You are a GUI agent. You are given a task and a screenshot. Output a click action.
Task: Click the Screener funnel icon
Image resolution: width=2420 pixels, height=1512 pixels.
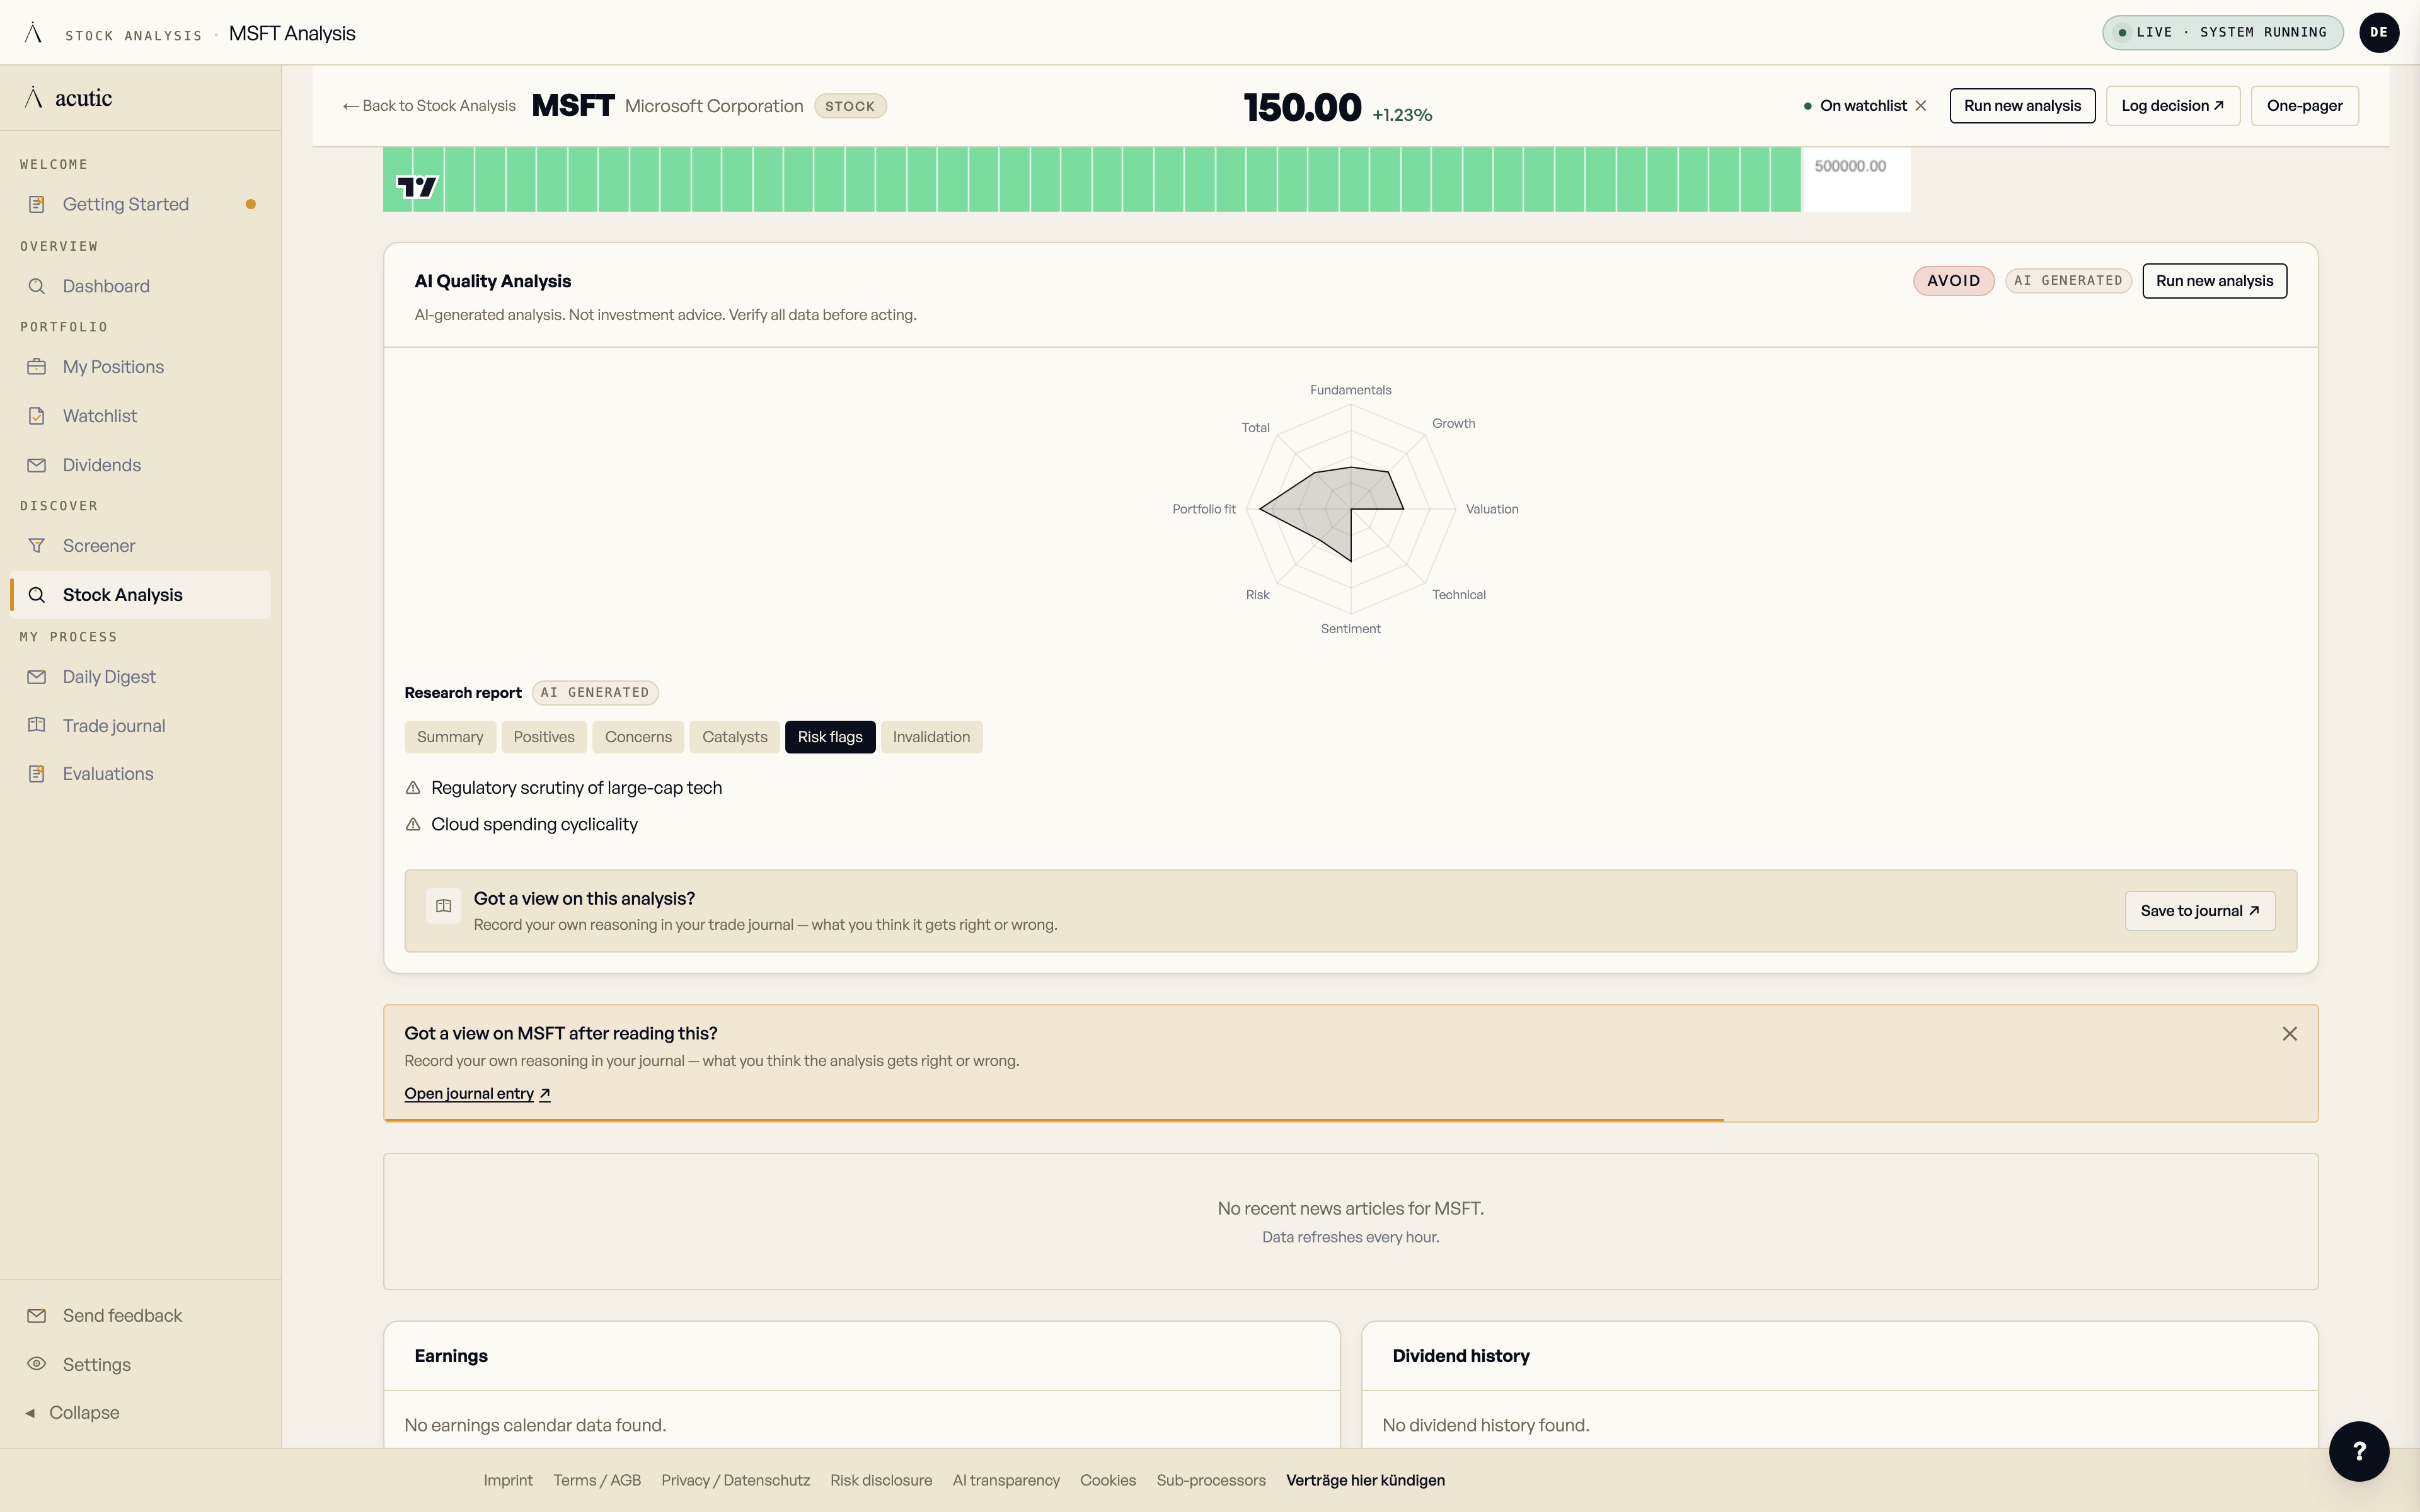click(x=37, y=546)
